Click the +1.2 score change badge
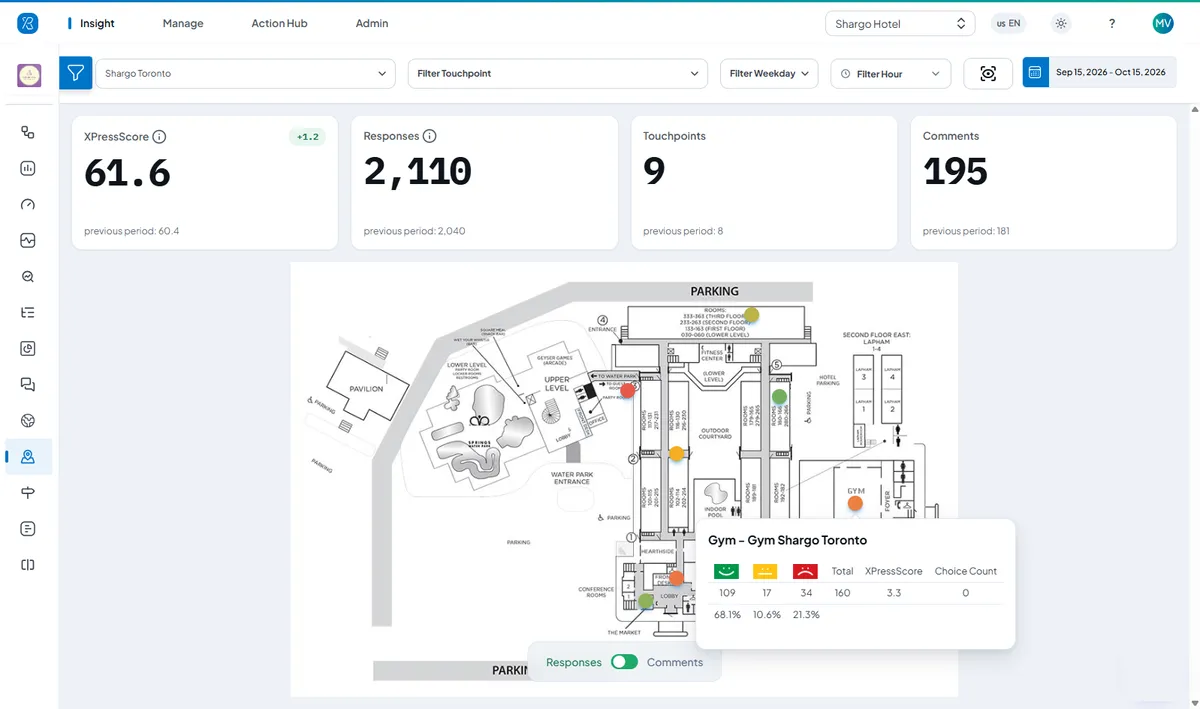The width and height of the screenshot is (1200, 709). 308,137
